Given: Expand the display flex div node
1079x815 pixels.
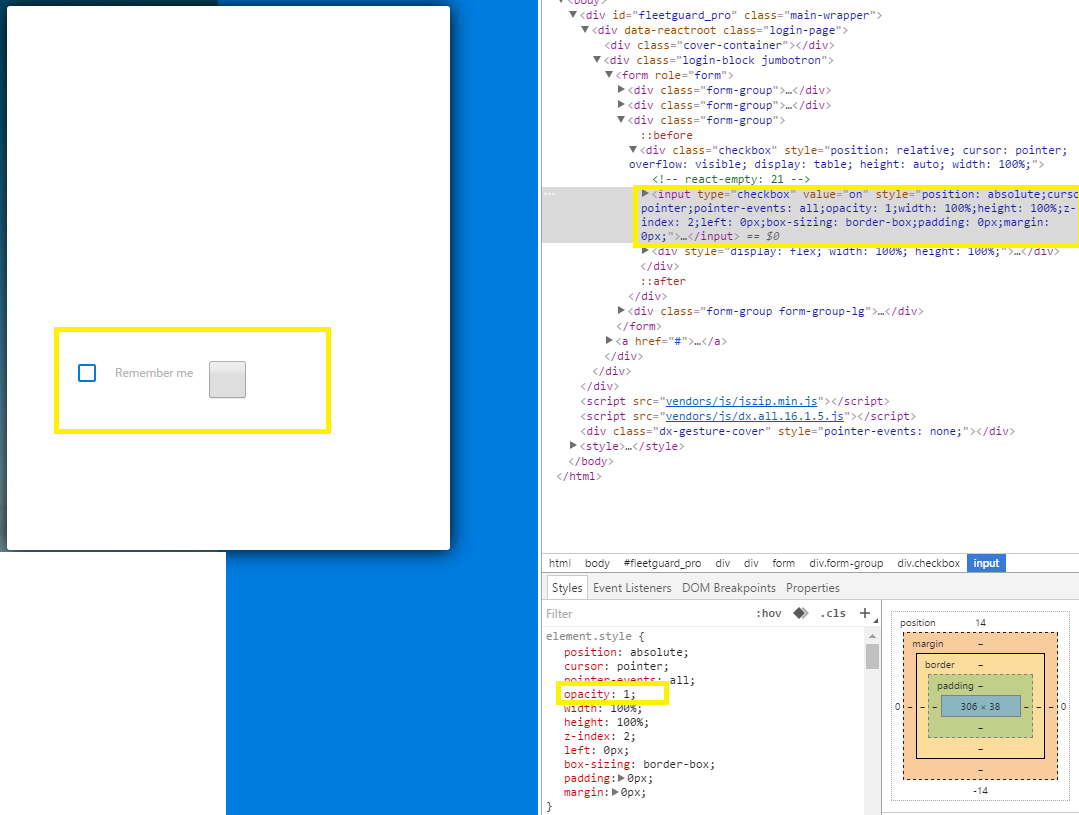Looking at the screenshot, I should pos(645,251).
